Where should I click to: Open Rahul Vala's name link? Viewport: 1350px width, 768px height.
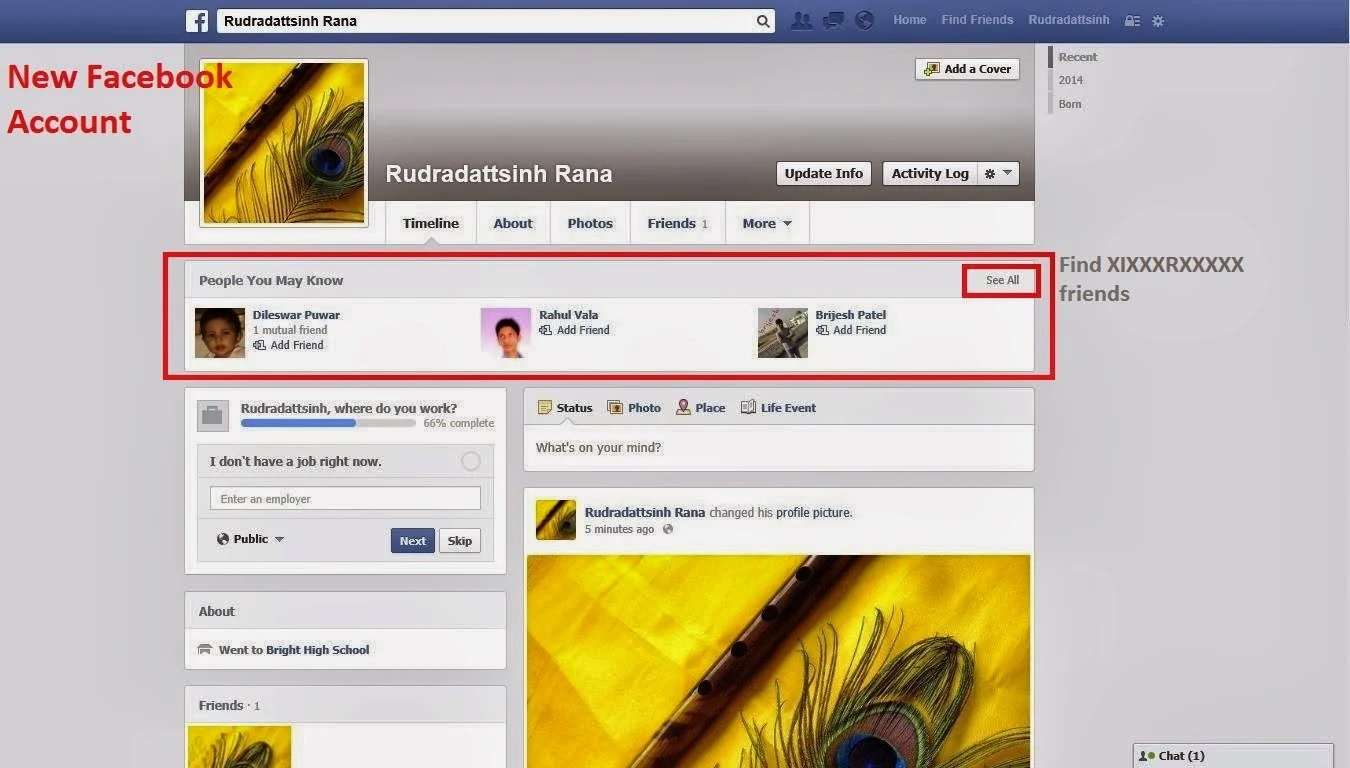click(568, 315)
